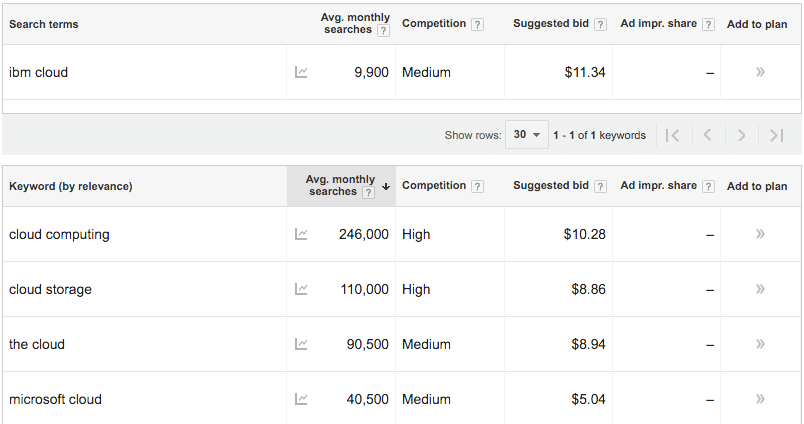Click the 246,000 searches value

tap(364, 234)
